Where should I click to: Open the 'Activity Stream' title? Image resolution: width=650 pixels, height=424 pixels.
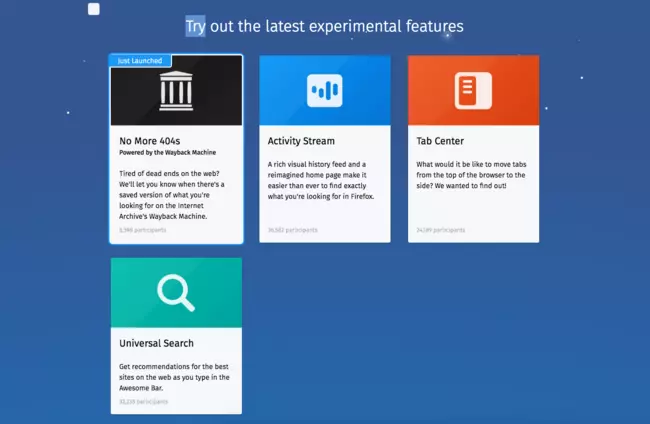click(x=301, y=141)
